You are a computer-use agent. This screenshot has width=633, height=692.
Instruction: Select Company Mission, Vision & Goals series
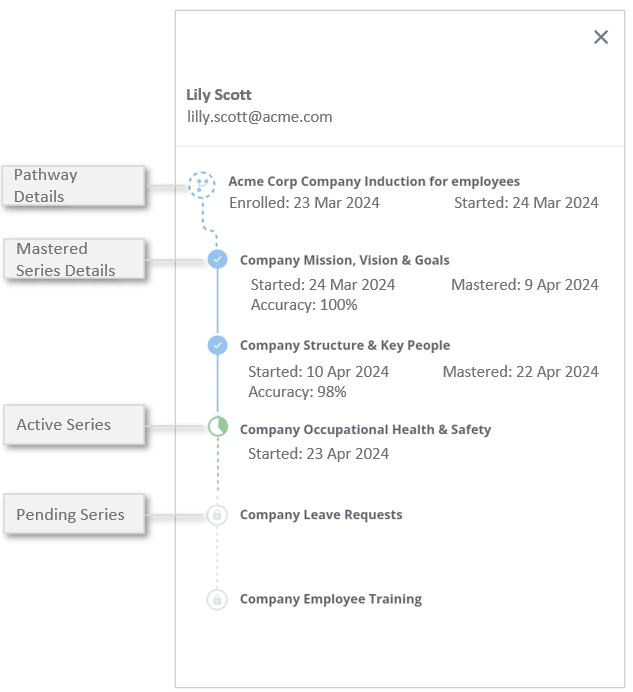click(x=345, y=261)
